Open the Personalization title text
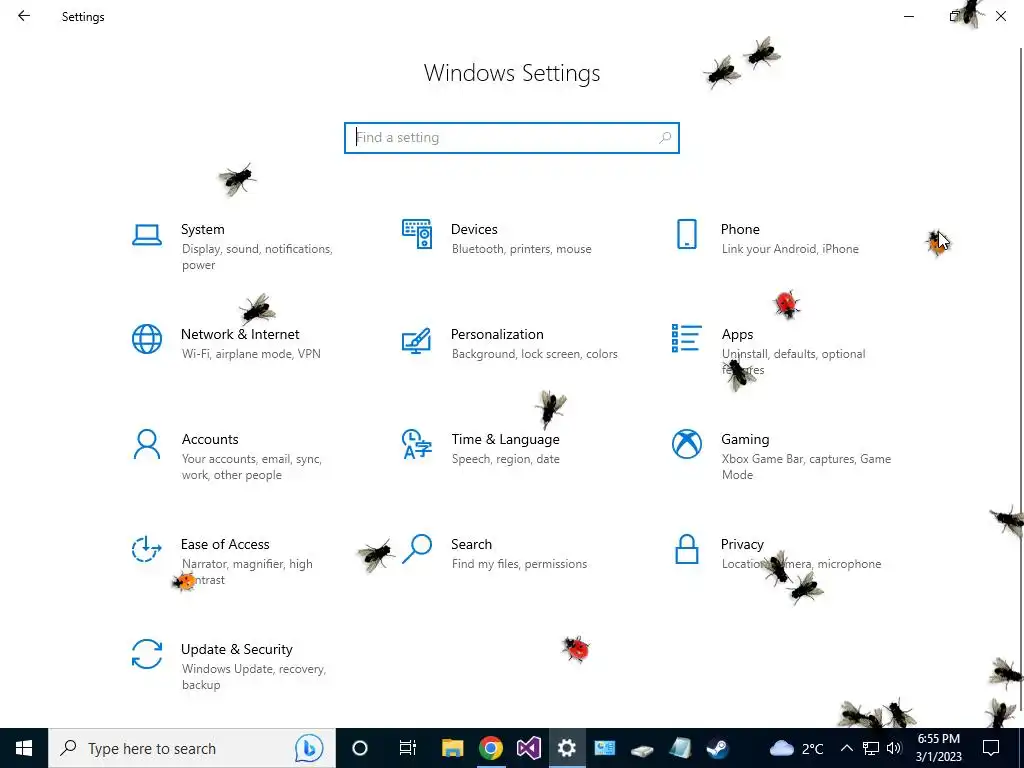 497,334
